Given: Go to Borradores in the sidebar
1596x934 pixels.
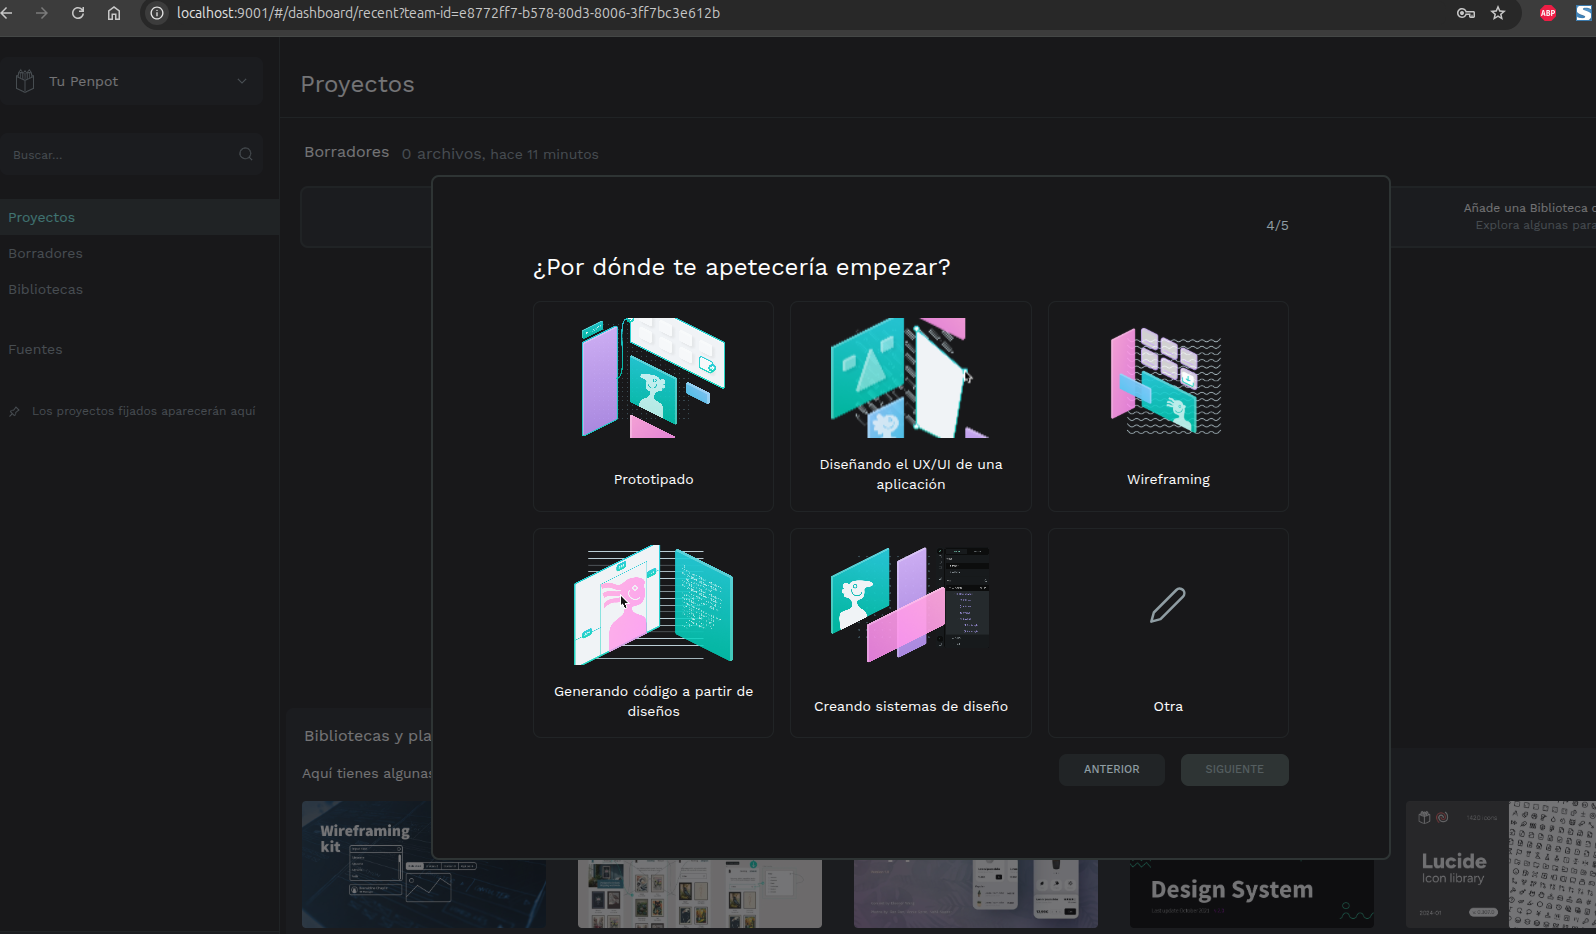Looking at the screenshot, I should tap(46, 253).
